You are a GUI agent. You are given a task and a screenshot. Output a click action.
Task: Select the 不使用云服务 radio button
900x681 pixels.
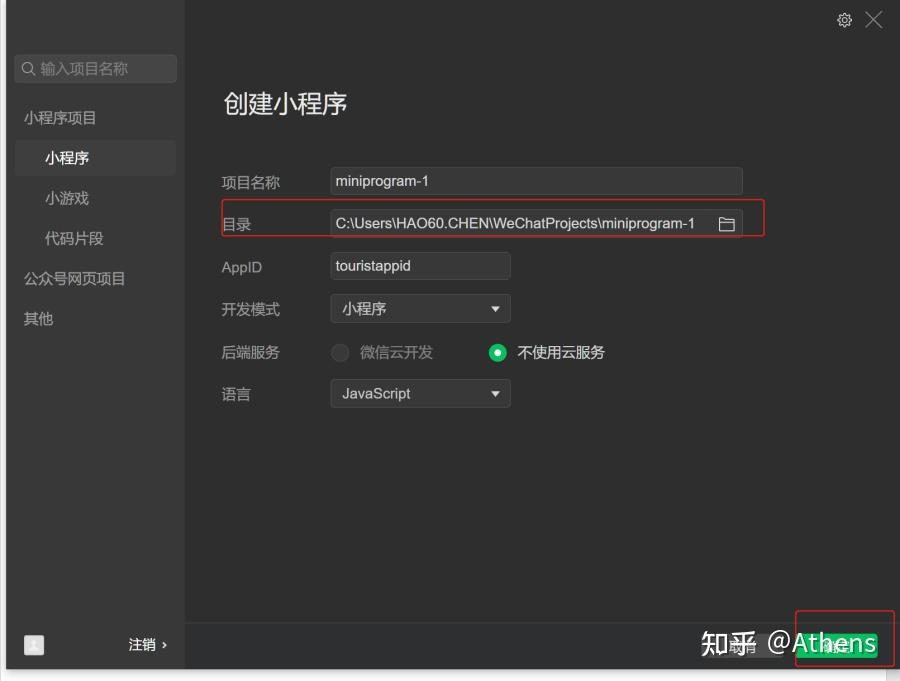(x=497, y=353)
